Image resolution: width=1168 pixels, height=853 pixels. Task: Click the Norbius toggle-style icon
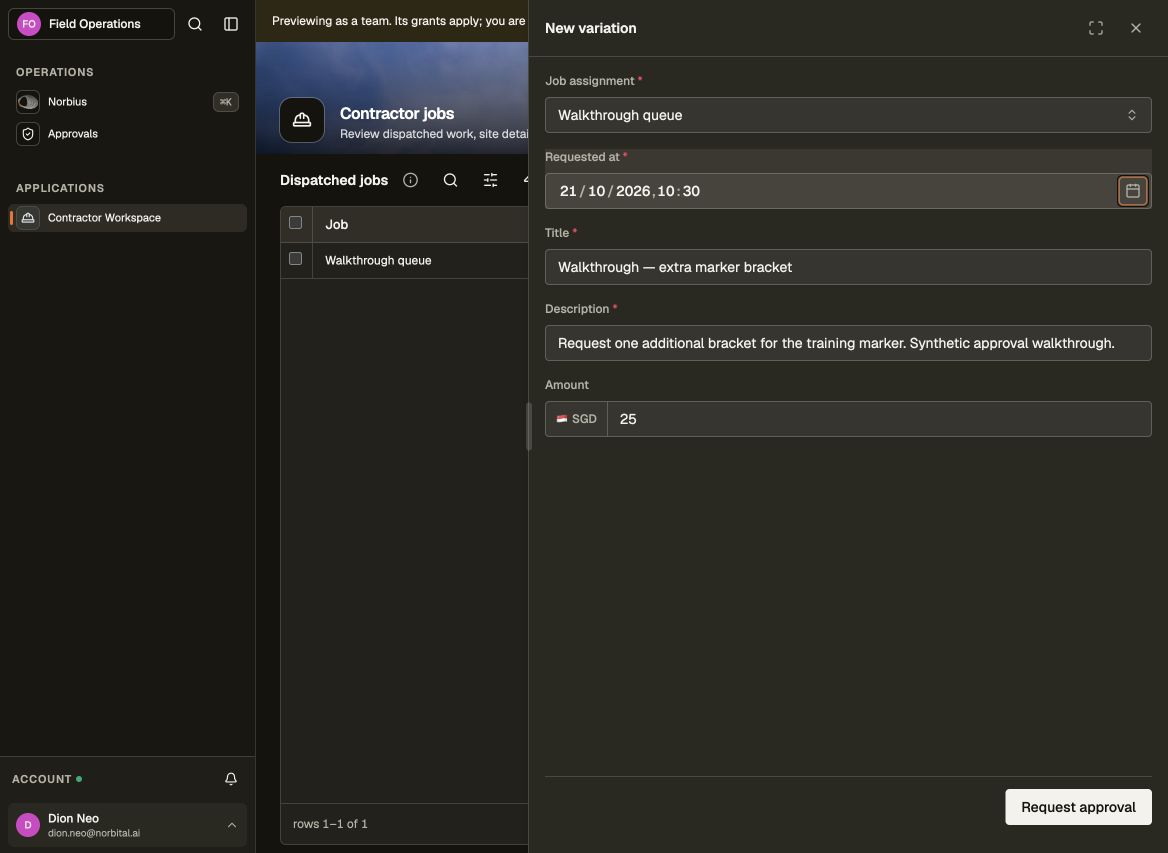click(x=28, y=102)
